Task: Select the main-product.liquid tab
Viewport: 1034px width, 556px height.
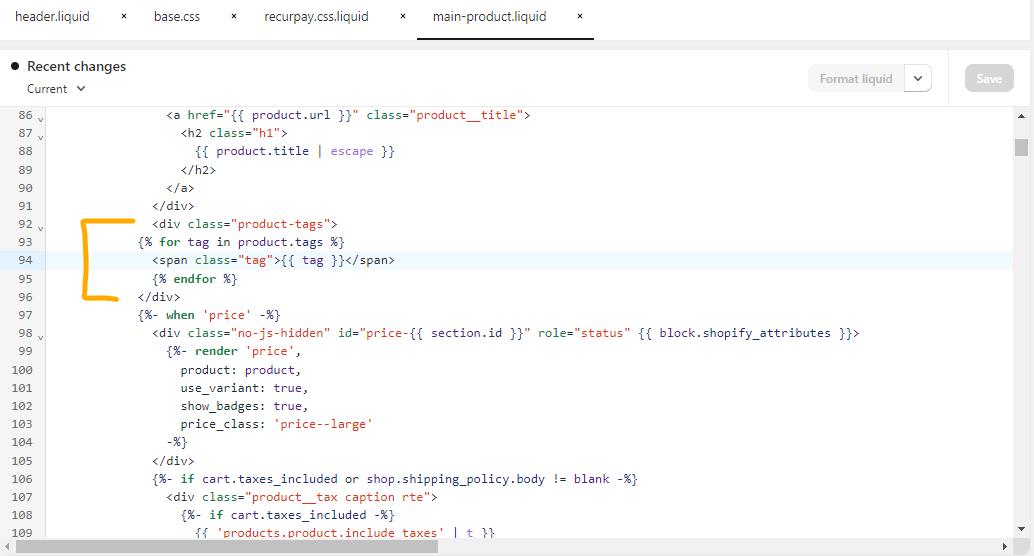Action: (489, 16)
